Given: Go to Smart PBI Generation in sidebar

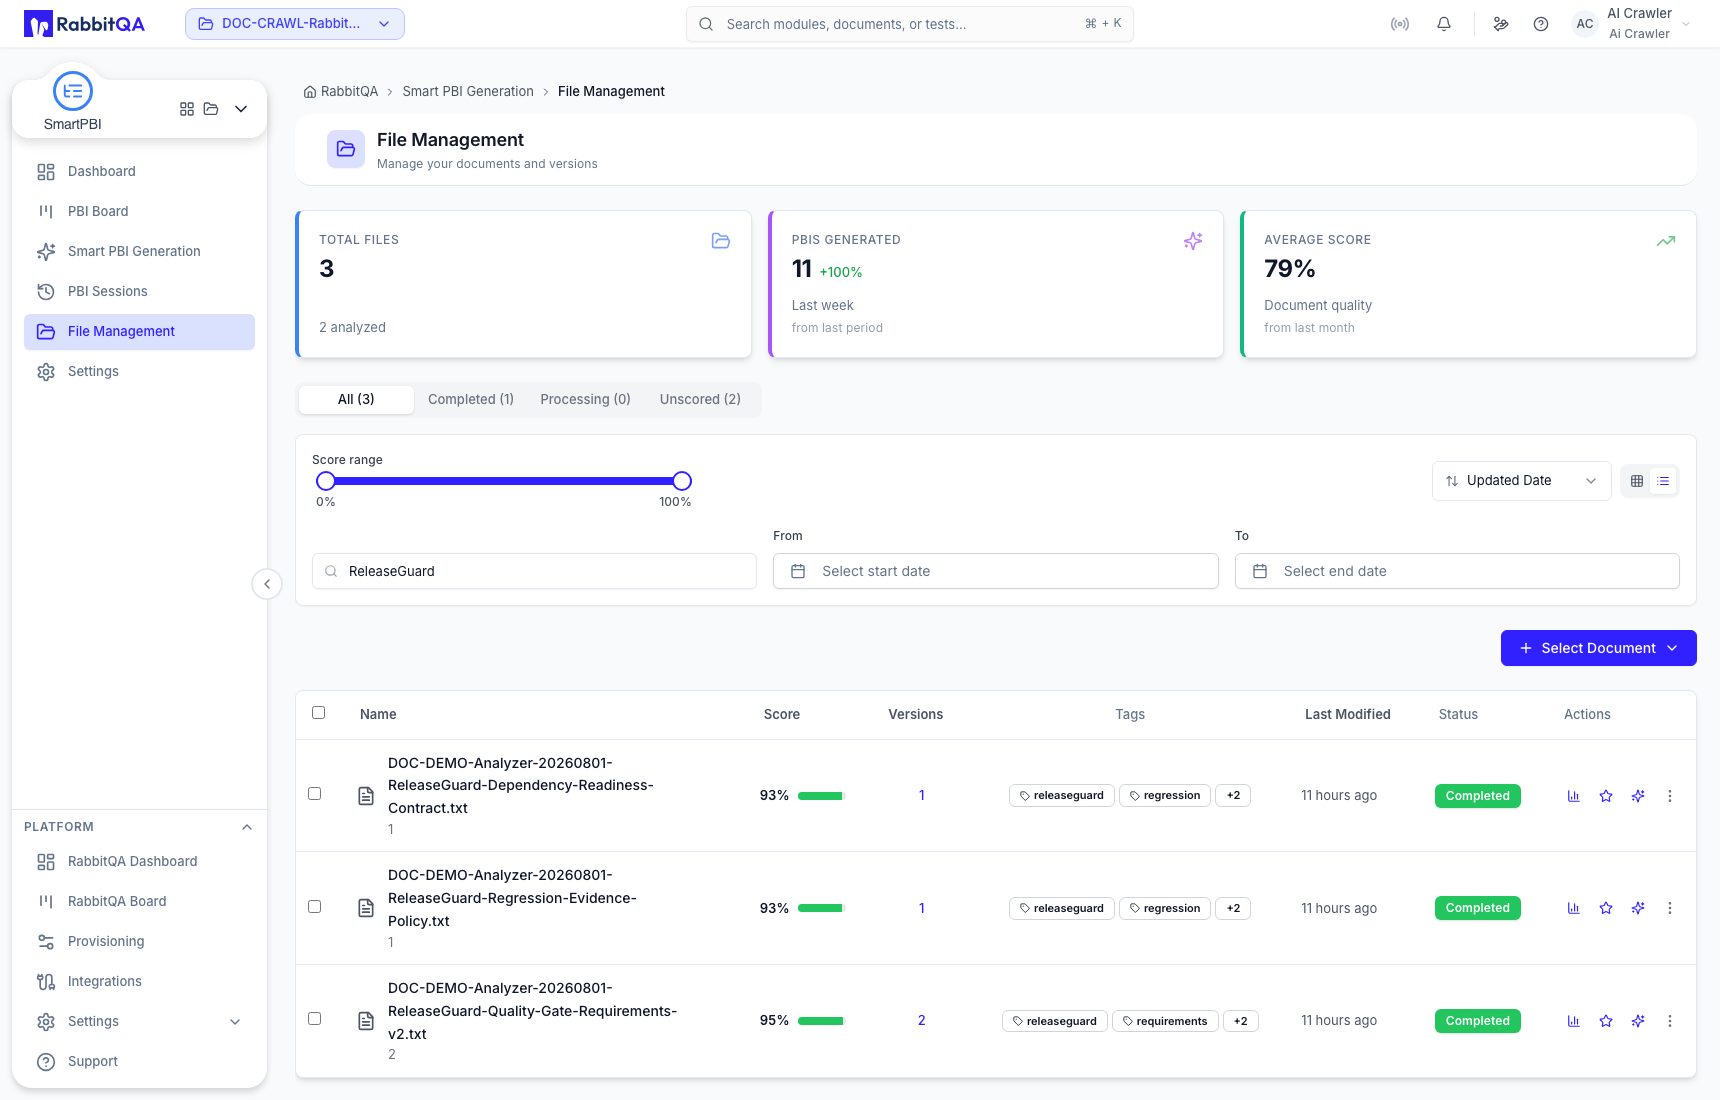Looking at the screenshot, I should (x=139, y=252).
